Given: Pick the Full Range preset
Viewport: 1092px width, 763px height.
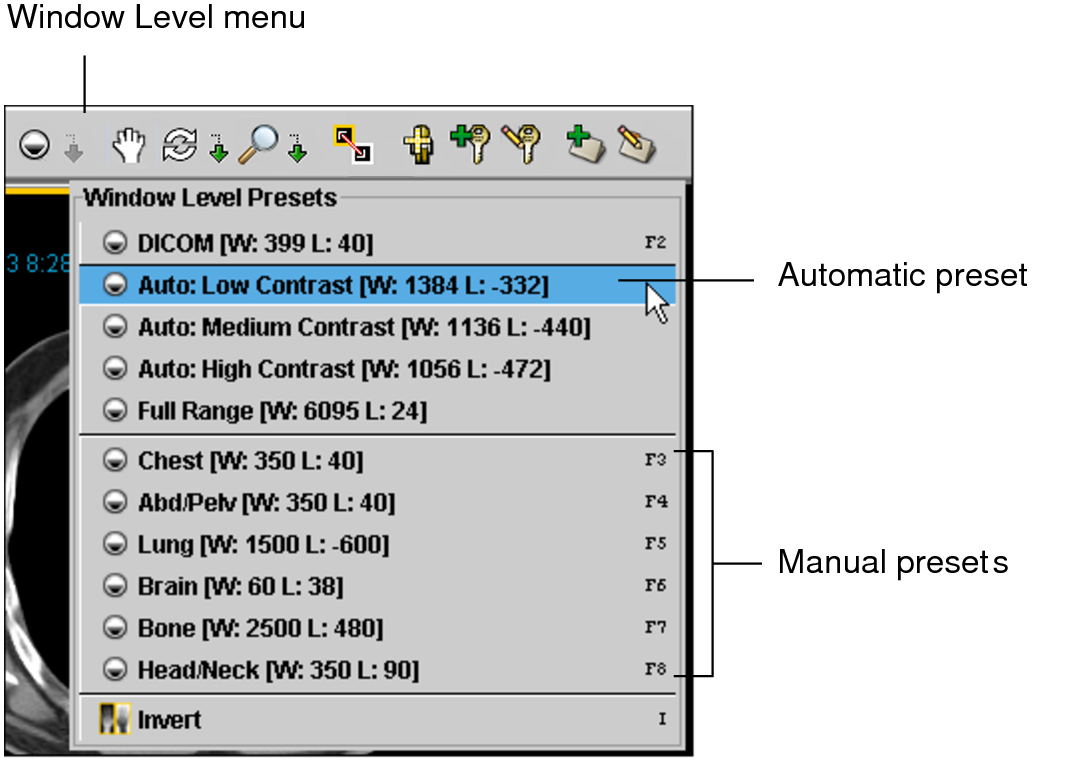Looking at the screenshot, I should 282,411.
